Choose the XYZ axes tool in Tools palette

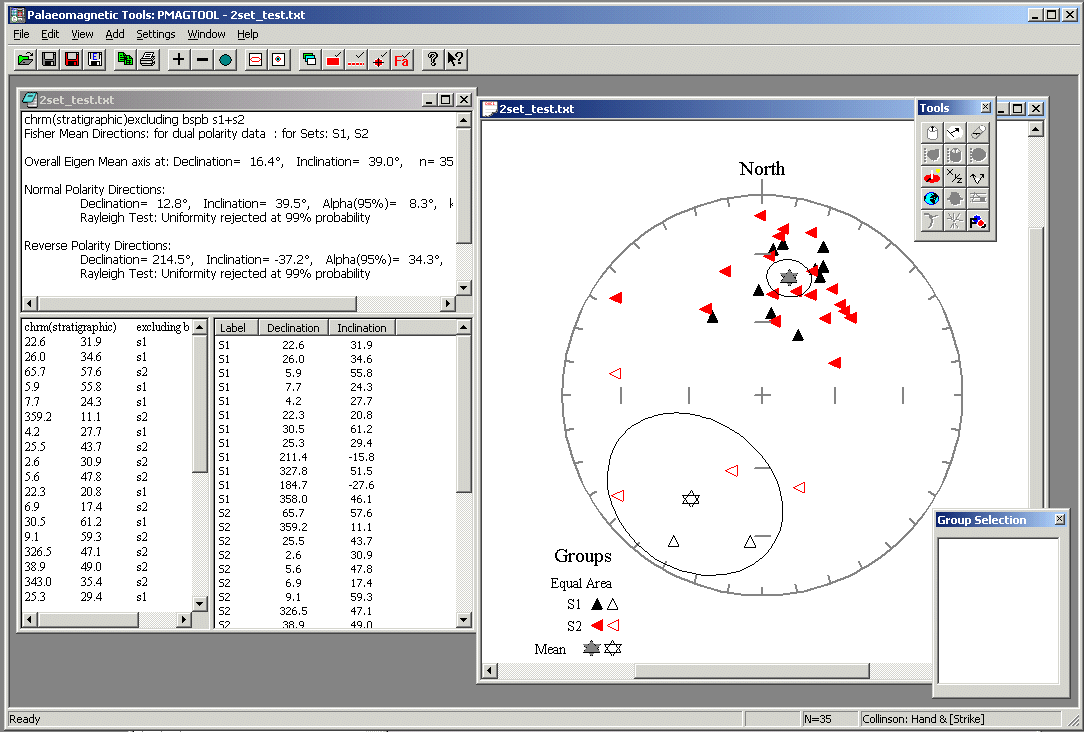pos(955,177)
